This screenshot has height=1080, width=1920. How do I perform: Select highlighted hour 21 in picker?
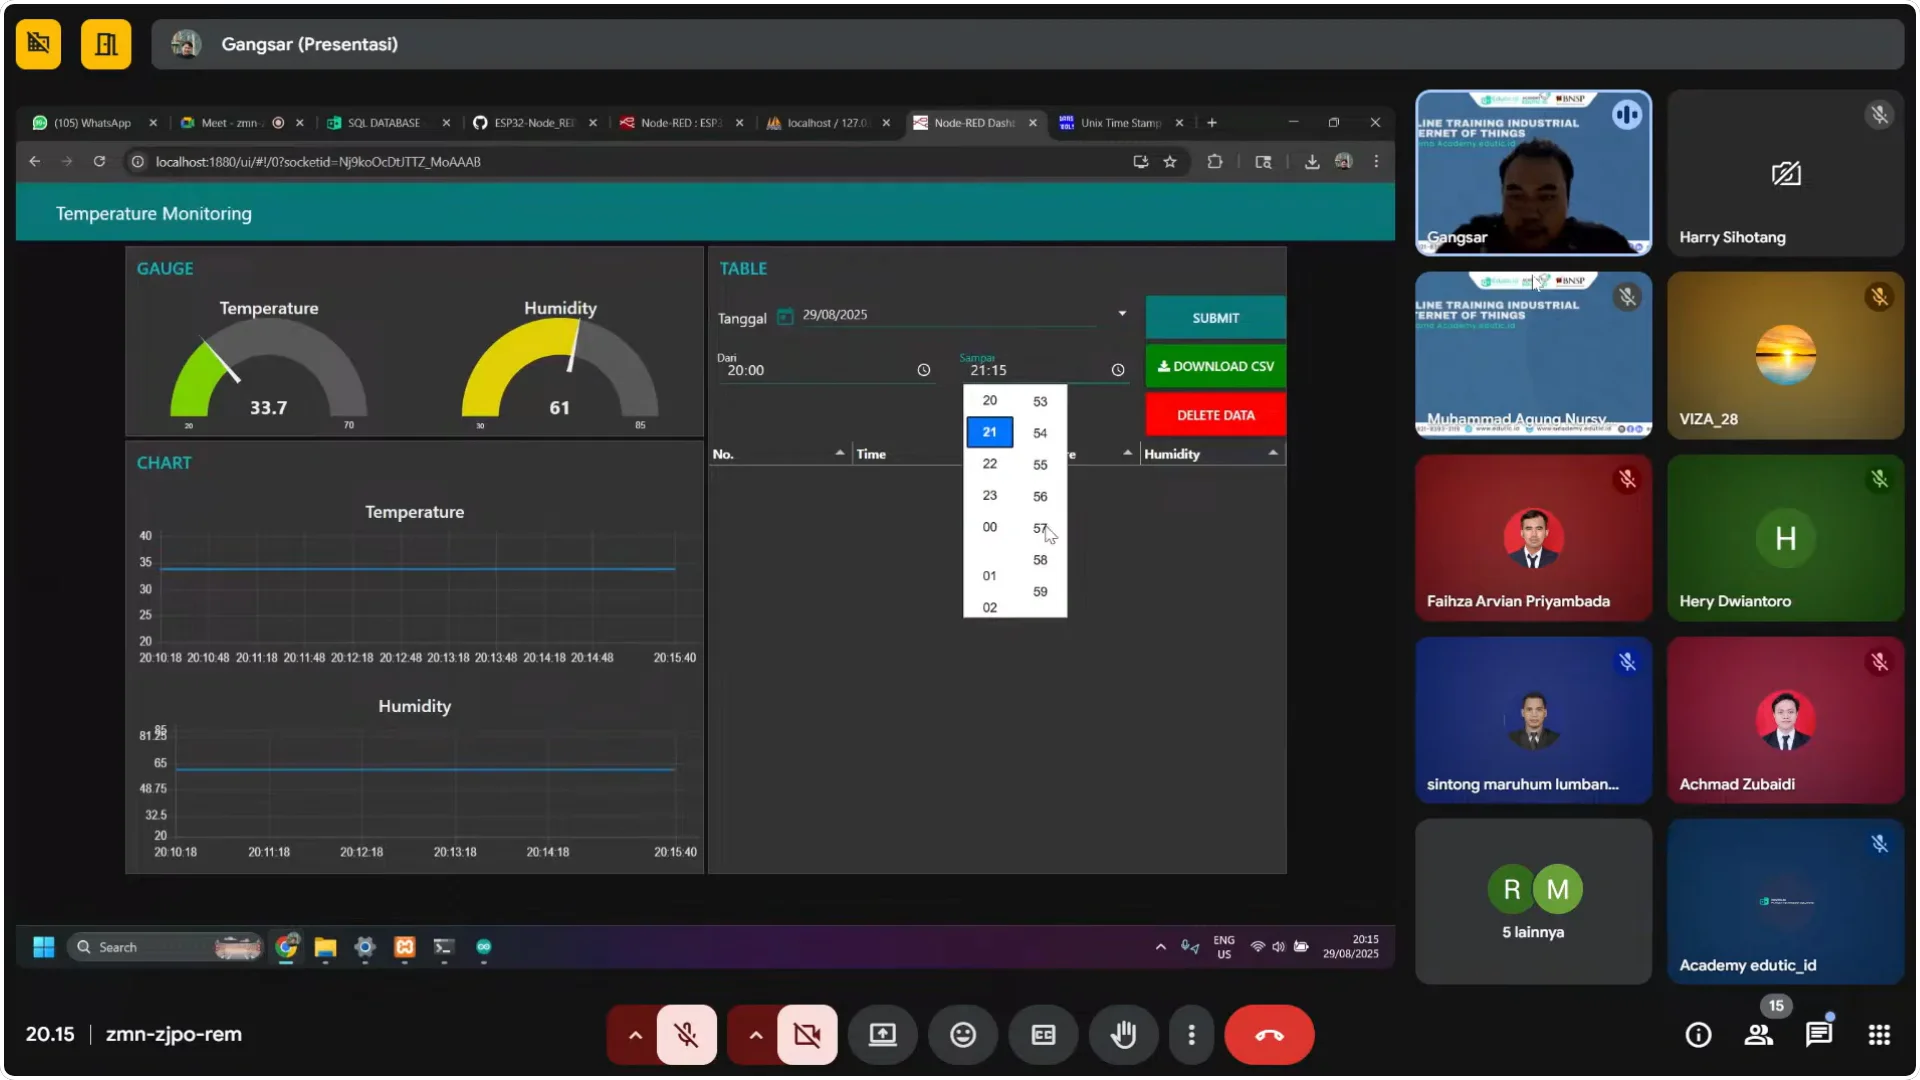click(x=989, y=432)
